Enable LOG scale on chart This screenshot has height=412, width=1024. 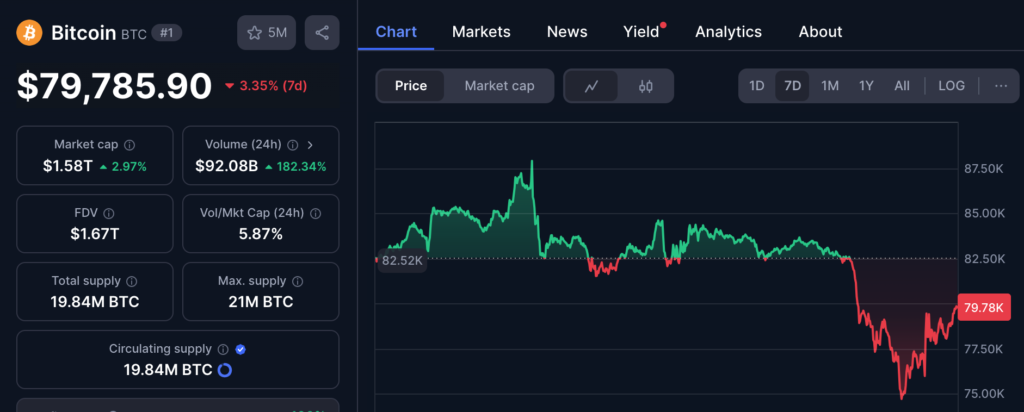coord(951,86)
